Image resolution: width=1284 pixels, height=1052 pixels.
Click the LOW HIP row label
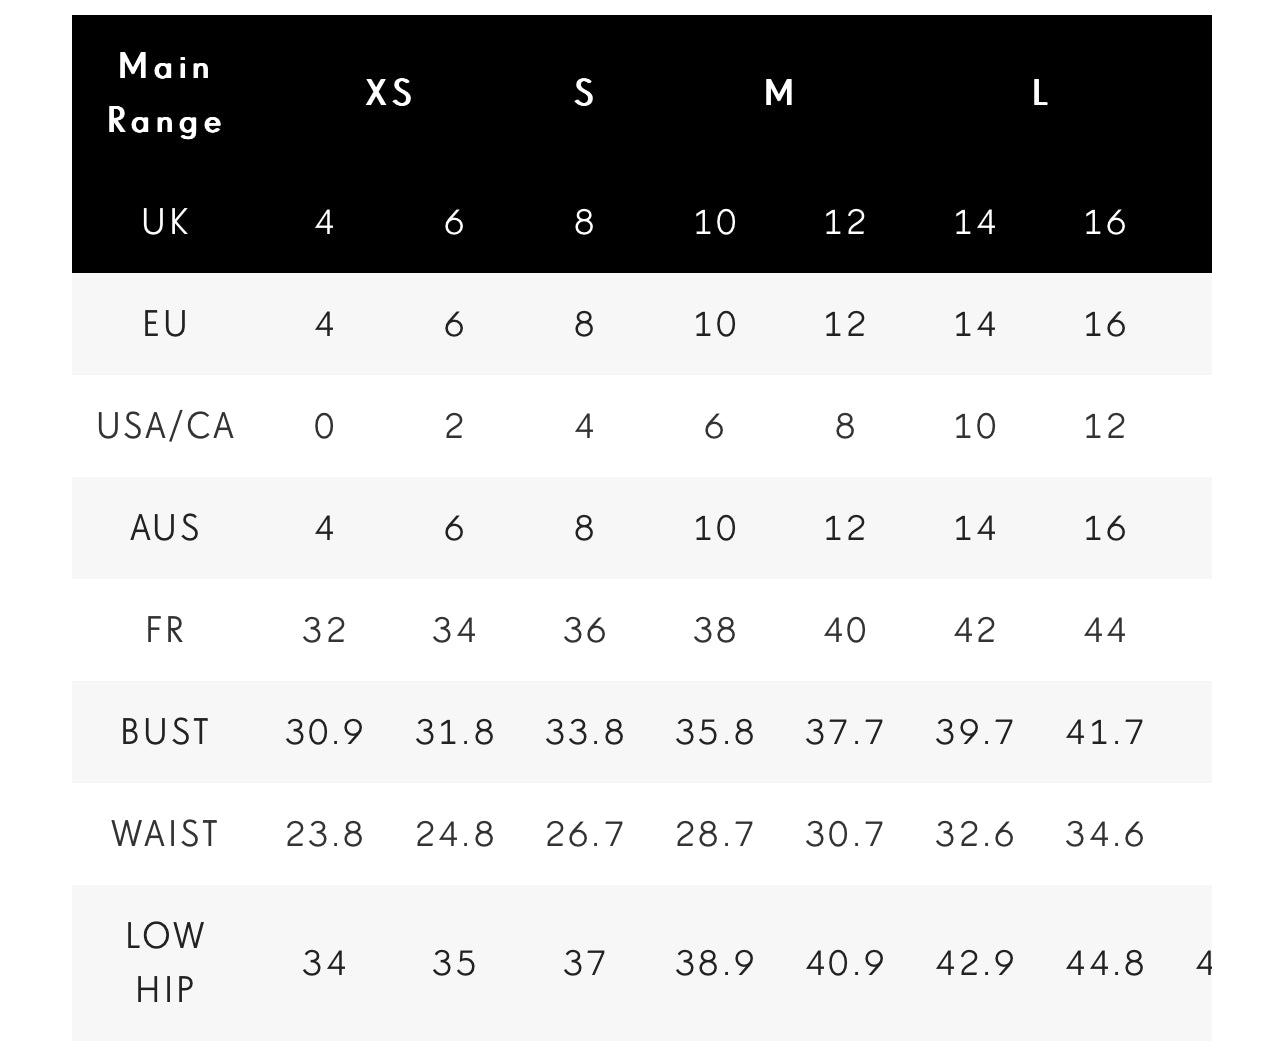[x=165, y=962]
